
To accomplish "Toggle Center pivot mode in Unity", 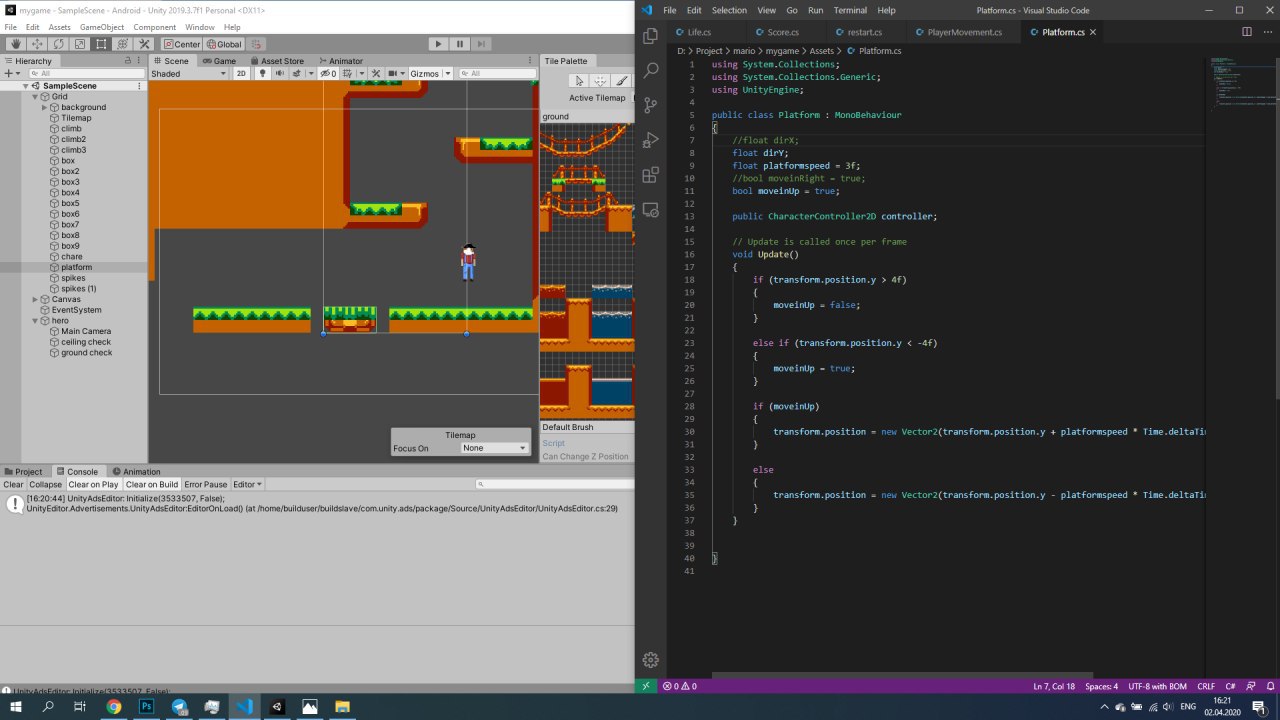I will click(182, 44).
